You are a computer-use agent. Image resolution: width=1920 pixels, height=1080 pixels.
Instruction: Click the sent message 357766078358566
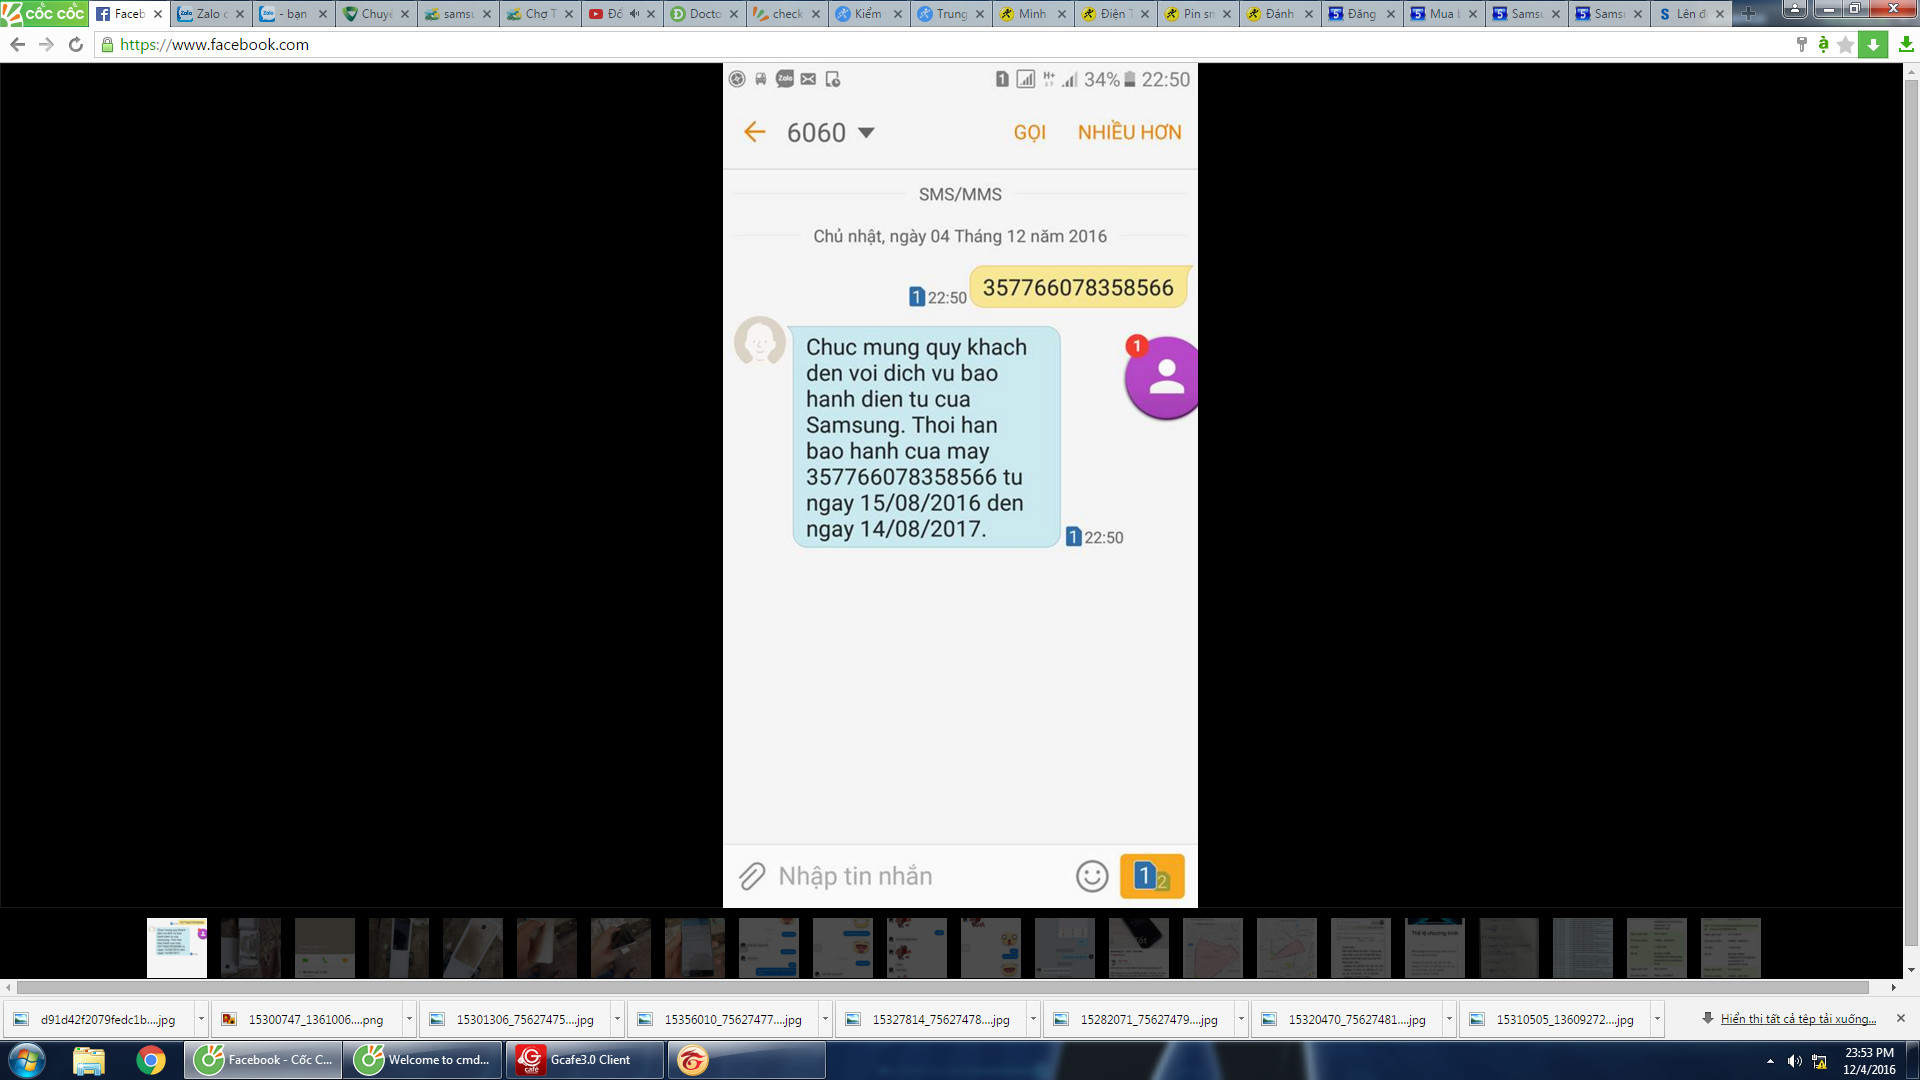click(x=1078, y=288)
